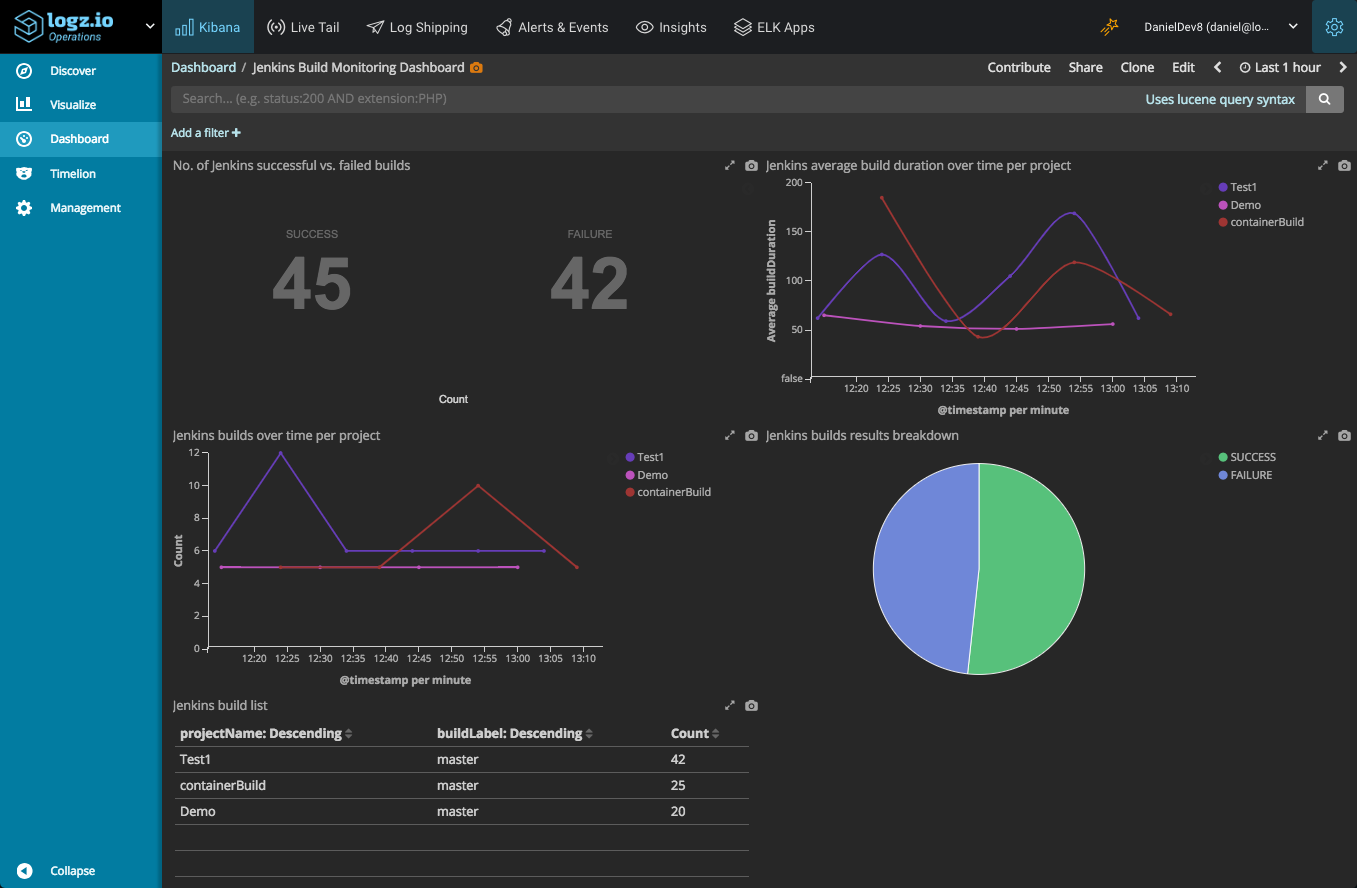1357x888 pixels.
Task: Expand the logz.io account switcher chevron
Action: 150,27
